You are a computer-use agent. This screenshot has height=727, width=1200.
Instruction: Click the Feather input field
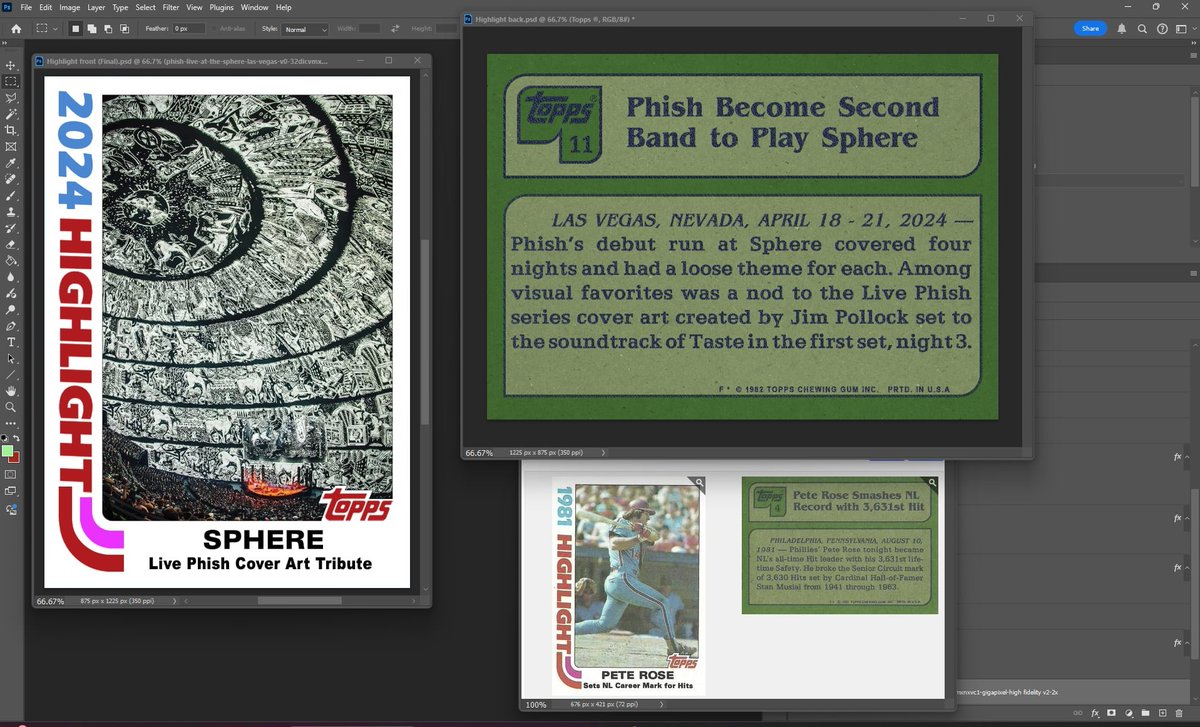click(191, 29)
